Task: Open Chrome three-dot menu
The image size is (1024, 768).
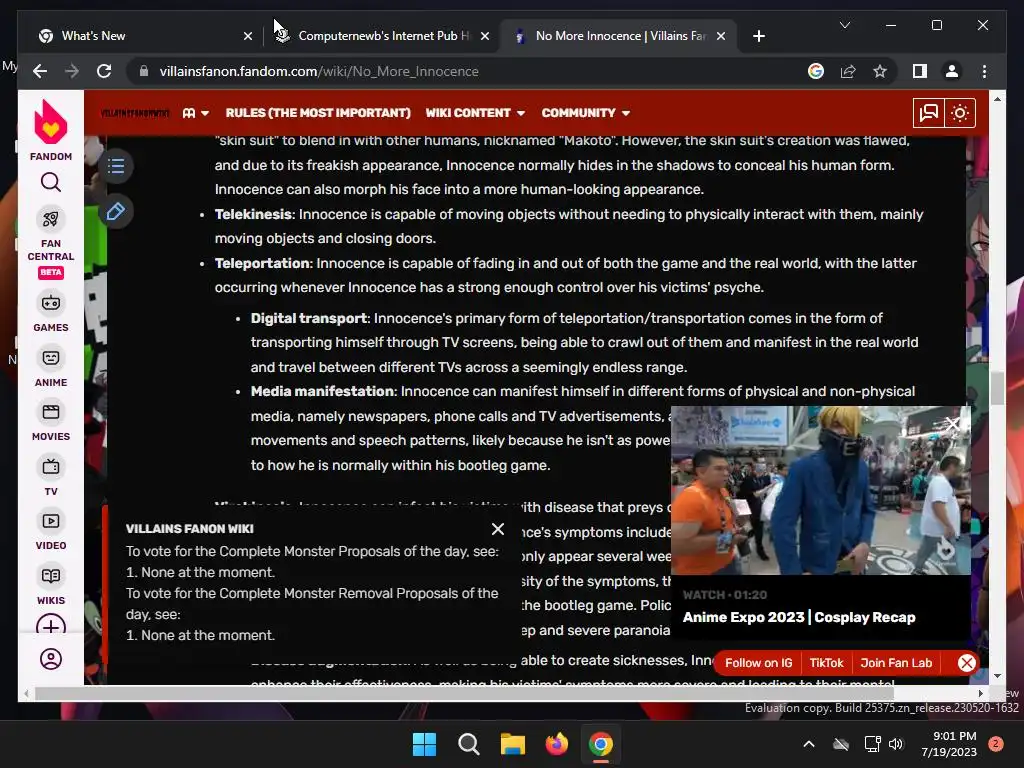Action: point(984,71)
